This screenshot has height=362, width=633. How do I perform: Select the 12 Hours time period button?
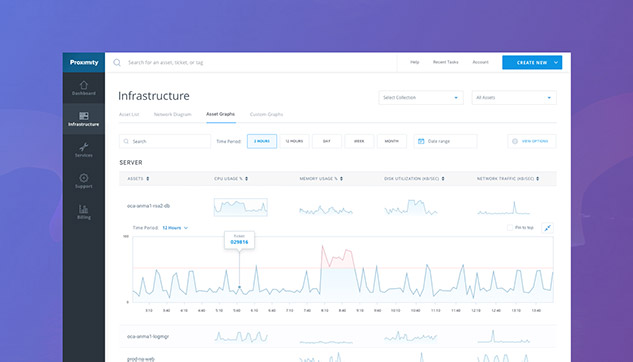[294, 141]
